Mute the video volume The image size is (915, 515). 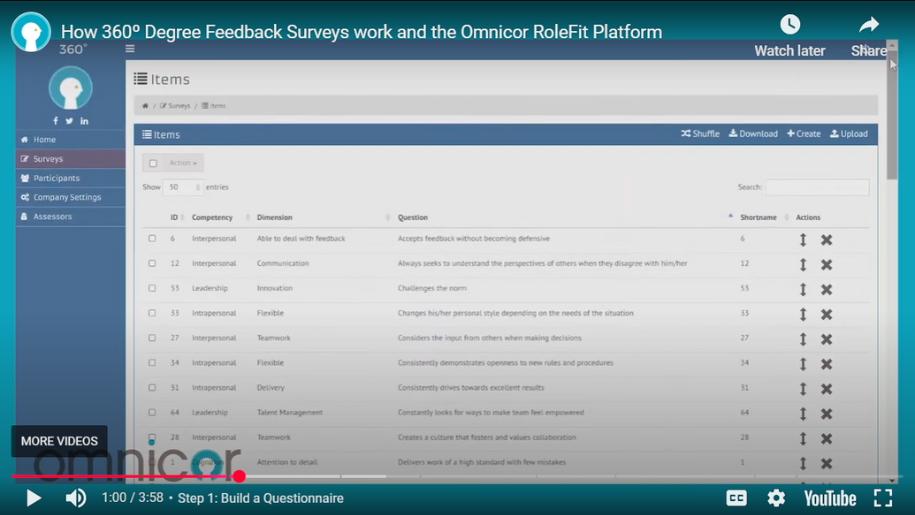pyautogui.click(x=76, y=497)
